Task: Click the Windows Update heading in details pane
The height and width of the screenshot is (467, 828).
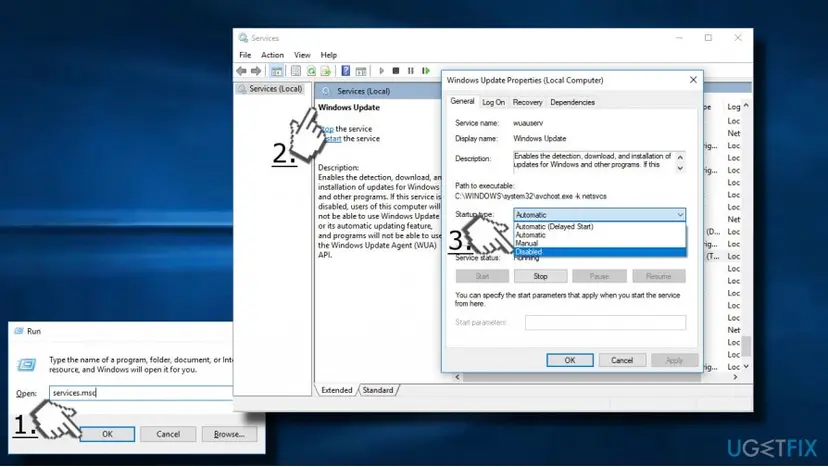Action: (349, 107)
